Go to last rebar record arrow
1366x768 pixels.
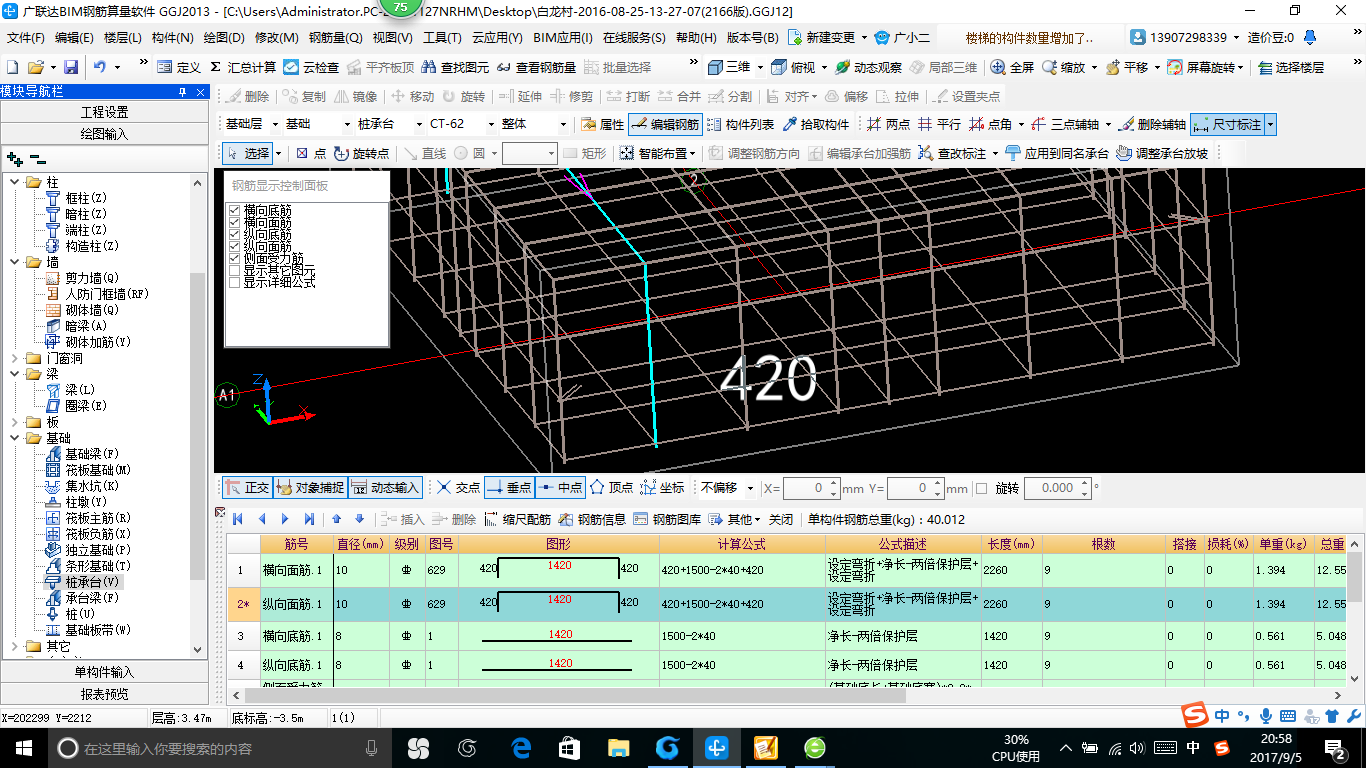309,519
